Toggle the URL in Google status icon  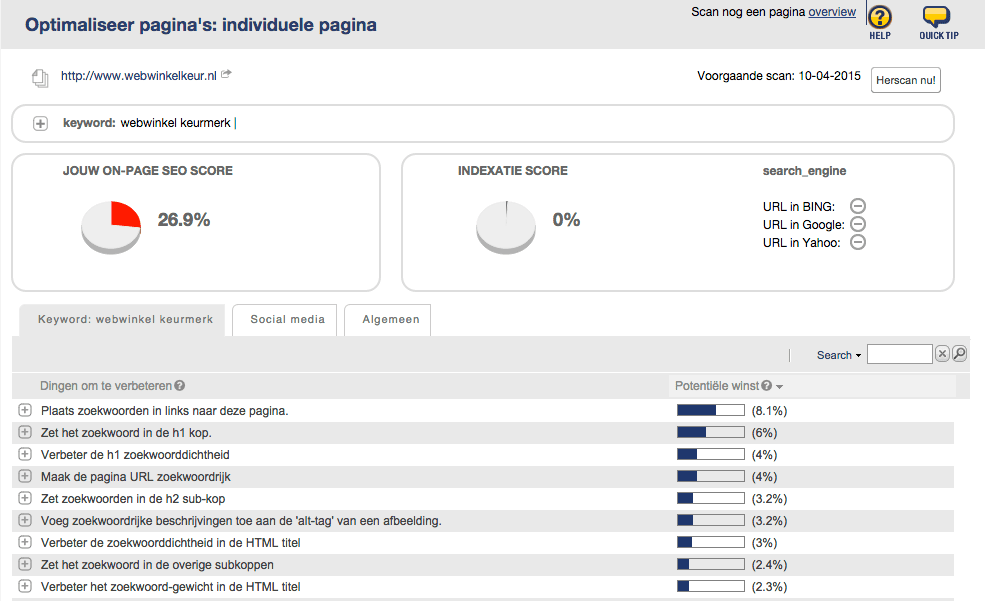(857, 225)
